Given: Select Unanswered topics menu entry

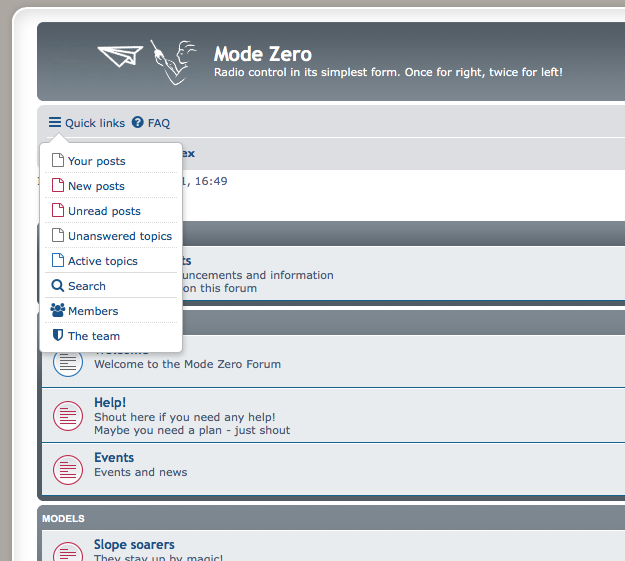Looking at the screenshot, I should (x=119, y=236).
